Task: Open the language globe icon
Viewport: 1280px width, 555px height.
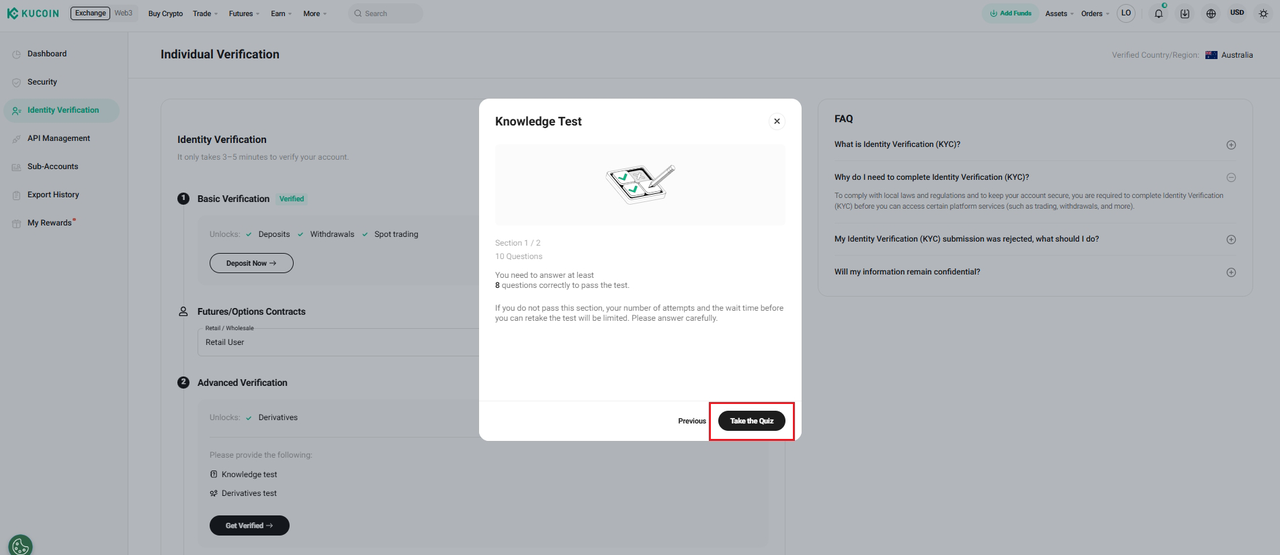Action: point(1211,14)
